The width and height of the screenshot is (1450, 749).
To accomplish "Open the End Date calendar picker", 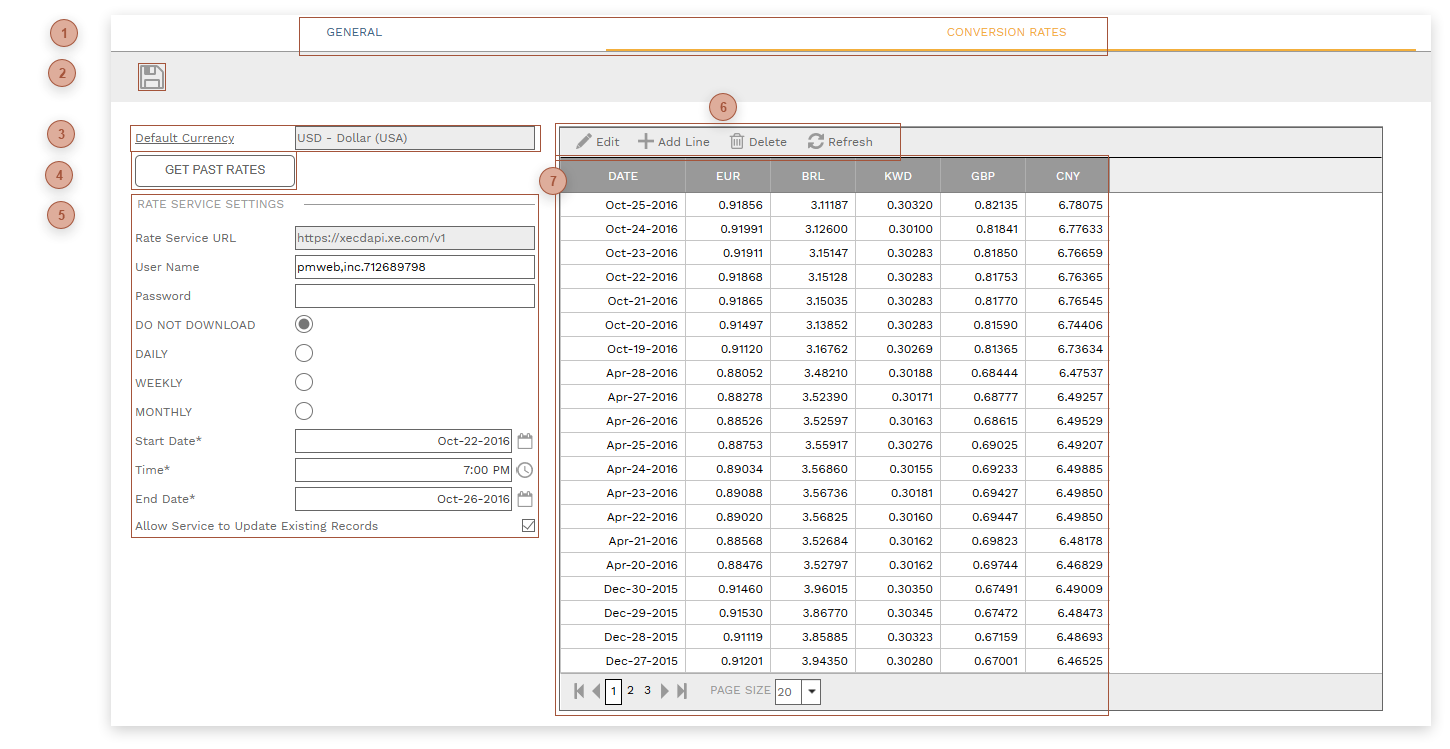I will coord(525,499).
